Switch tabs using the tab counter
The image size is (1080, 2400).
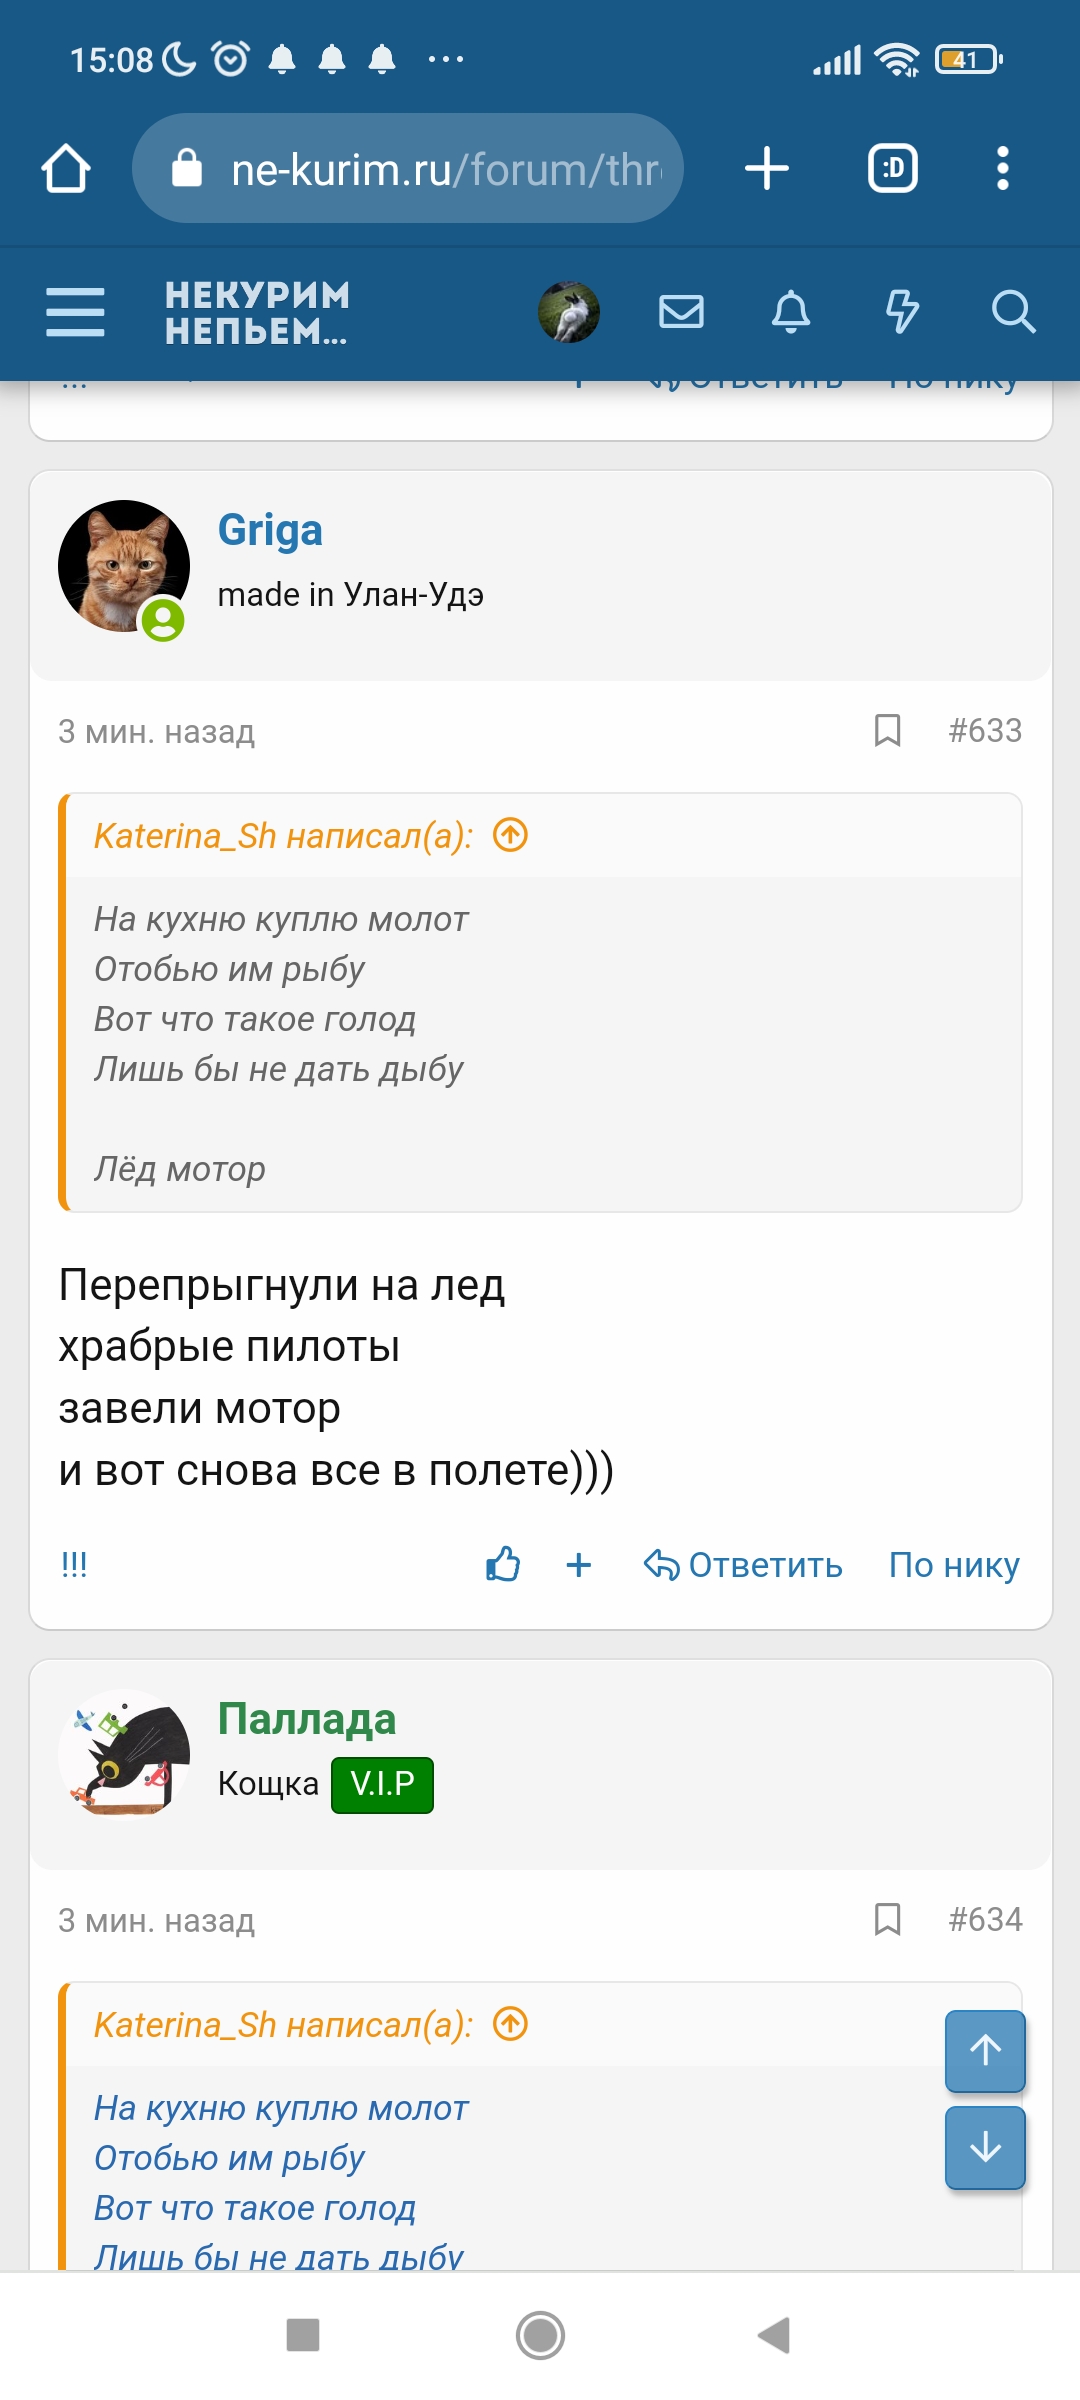[x=891, y=167]
